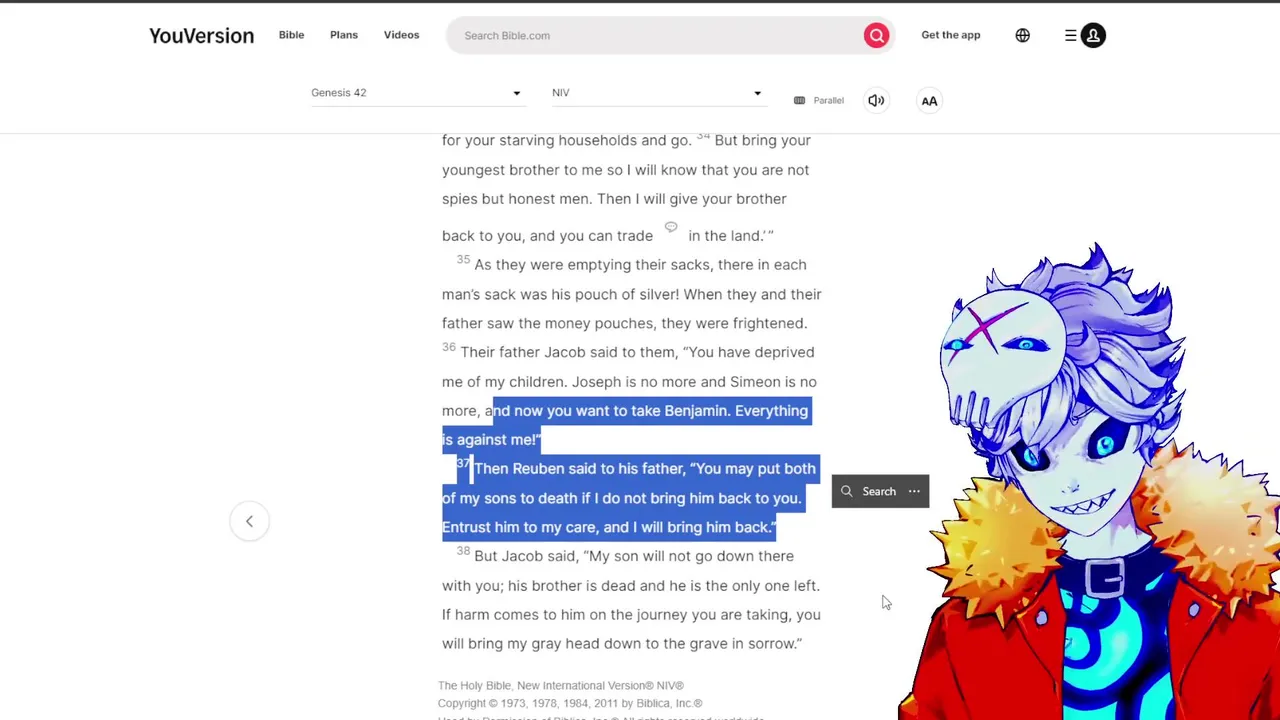Click the text 'Their father Jacob said to them'
The width and height of the screenshot is (1280, 720).
(568, 352)
